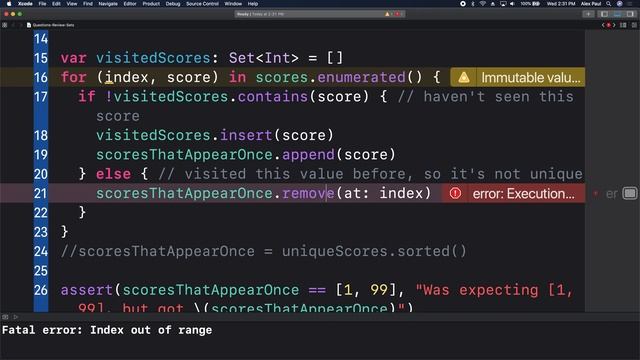Click the commented uniqueScores.sorted() line
Screen dimensions: 640x360
point(263,251)
